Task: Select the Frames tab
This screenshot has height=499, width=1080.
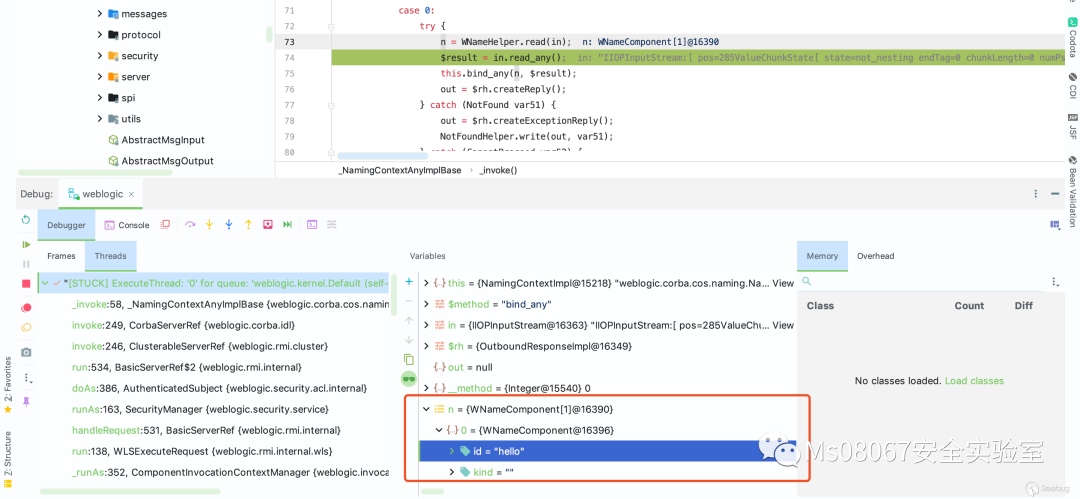Action: tap(61, 256)
